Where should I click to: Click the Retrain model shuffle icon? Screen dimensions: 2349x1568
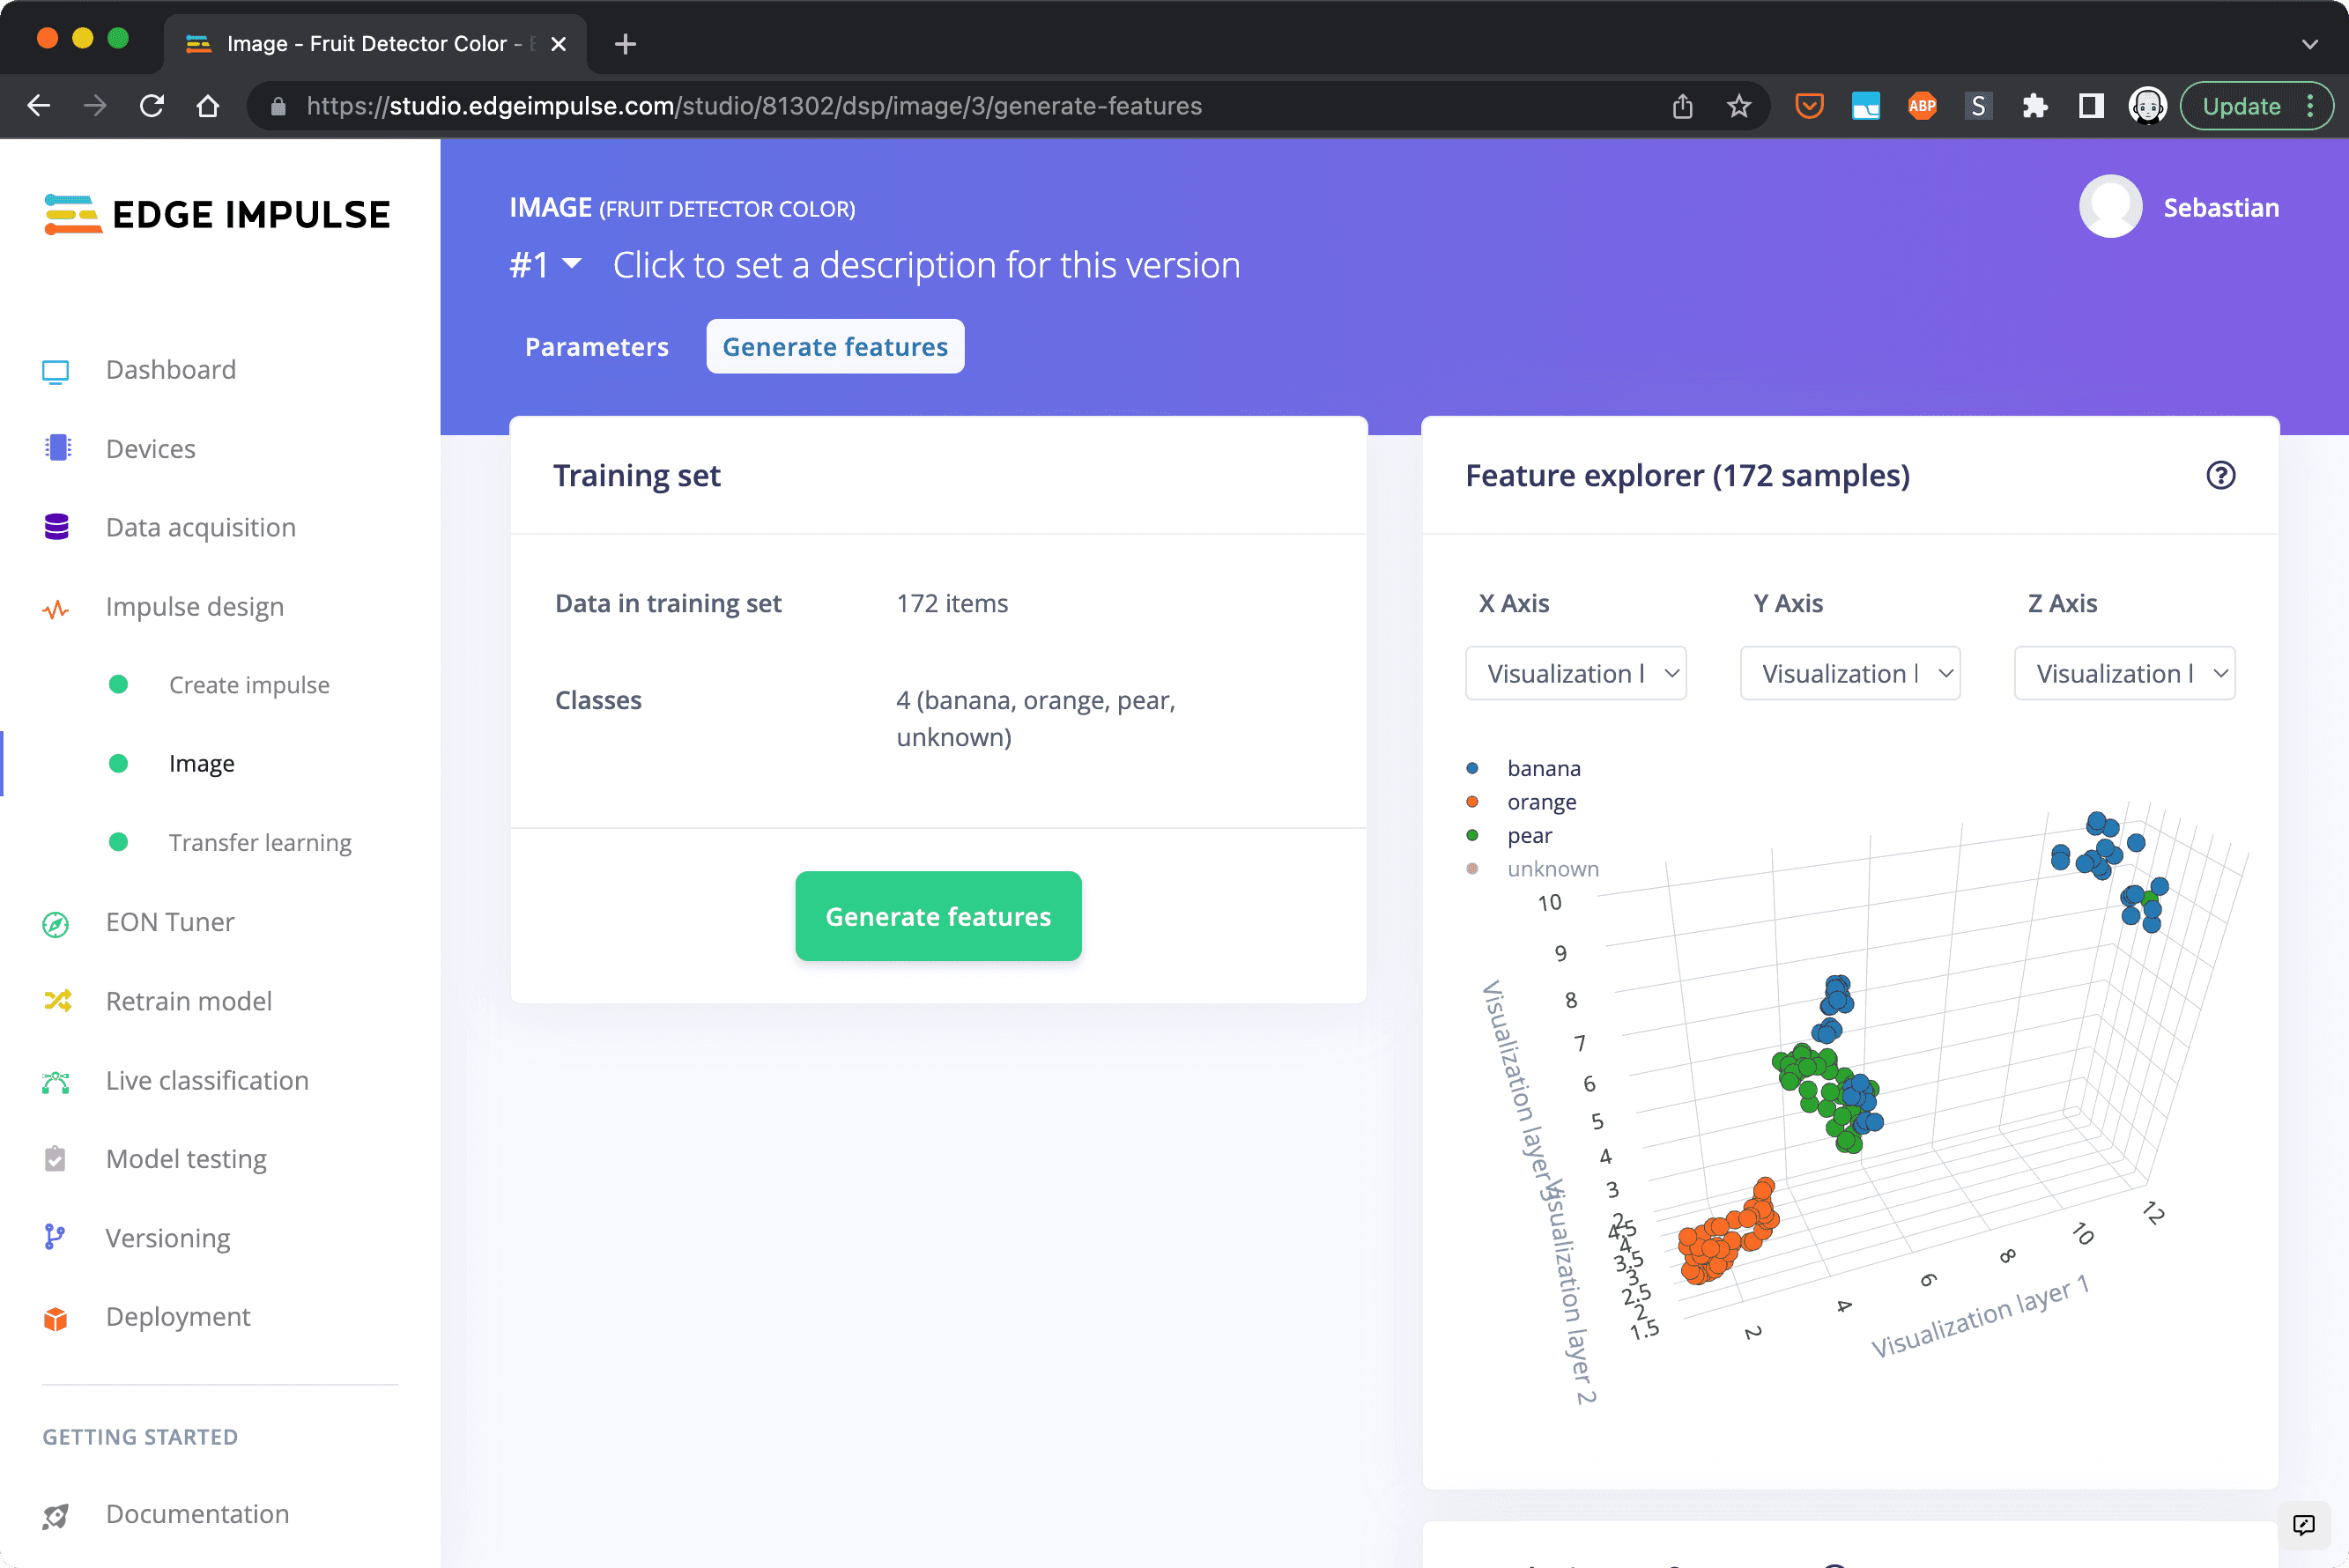tap(56, 1001)
